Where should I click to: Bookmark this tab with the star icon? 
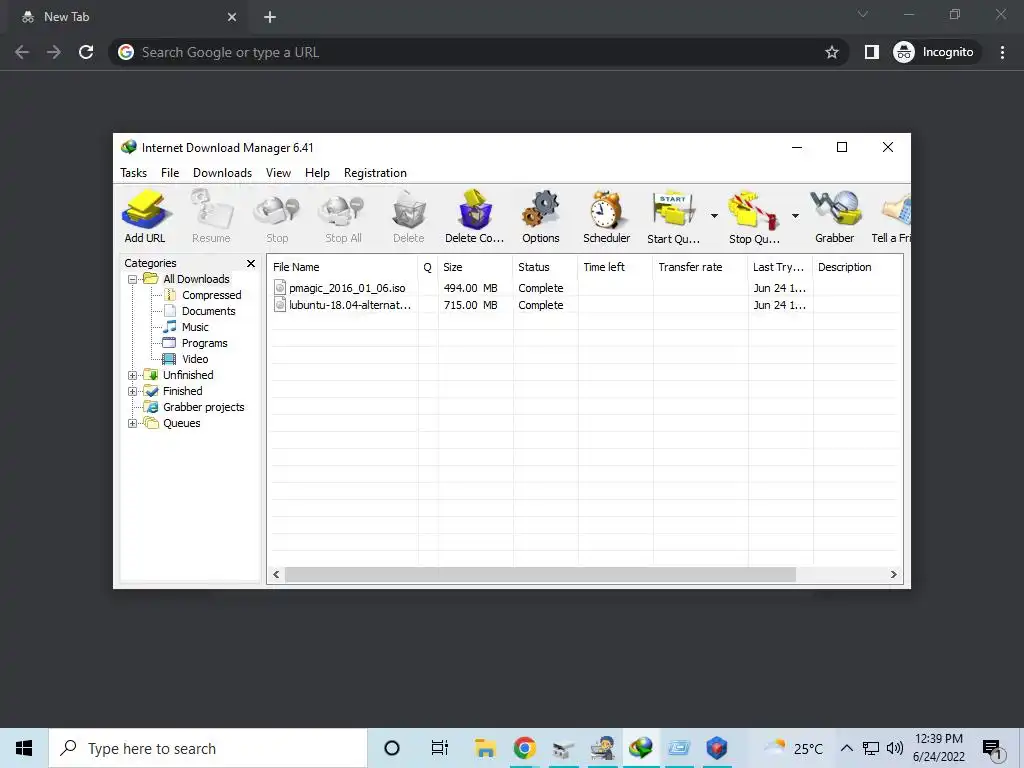[831, 52]
